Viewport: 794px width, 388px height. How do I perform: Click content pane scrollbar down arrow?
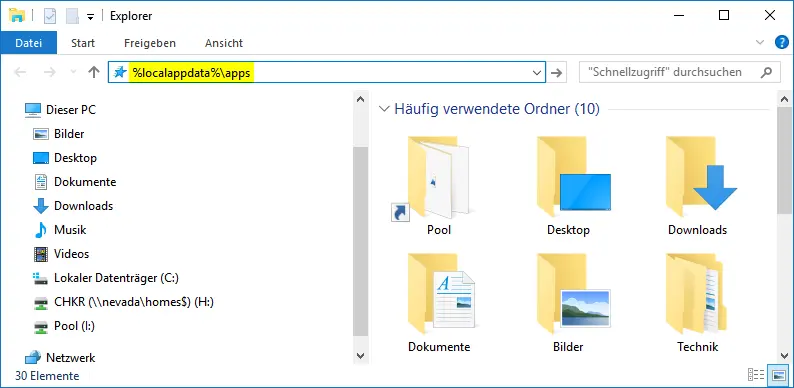(784, 356)
